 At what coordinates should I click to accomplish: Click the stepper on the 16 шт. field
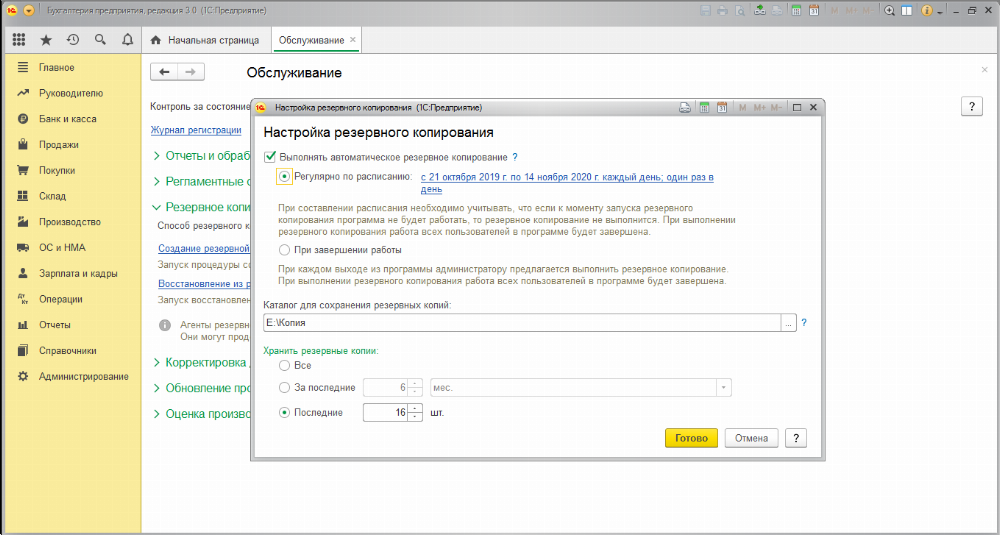click(x=415, y=413)
